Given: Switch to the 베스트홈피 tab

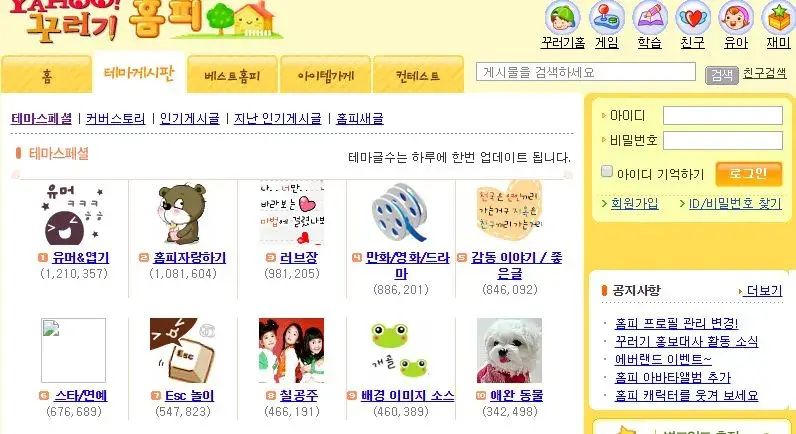Looking at the screenshot, I should (233, 75).
